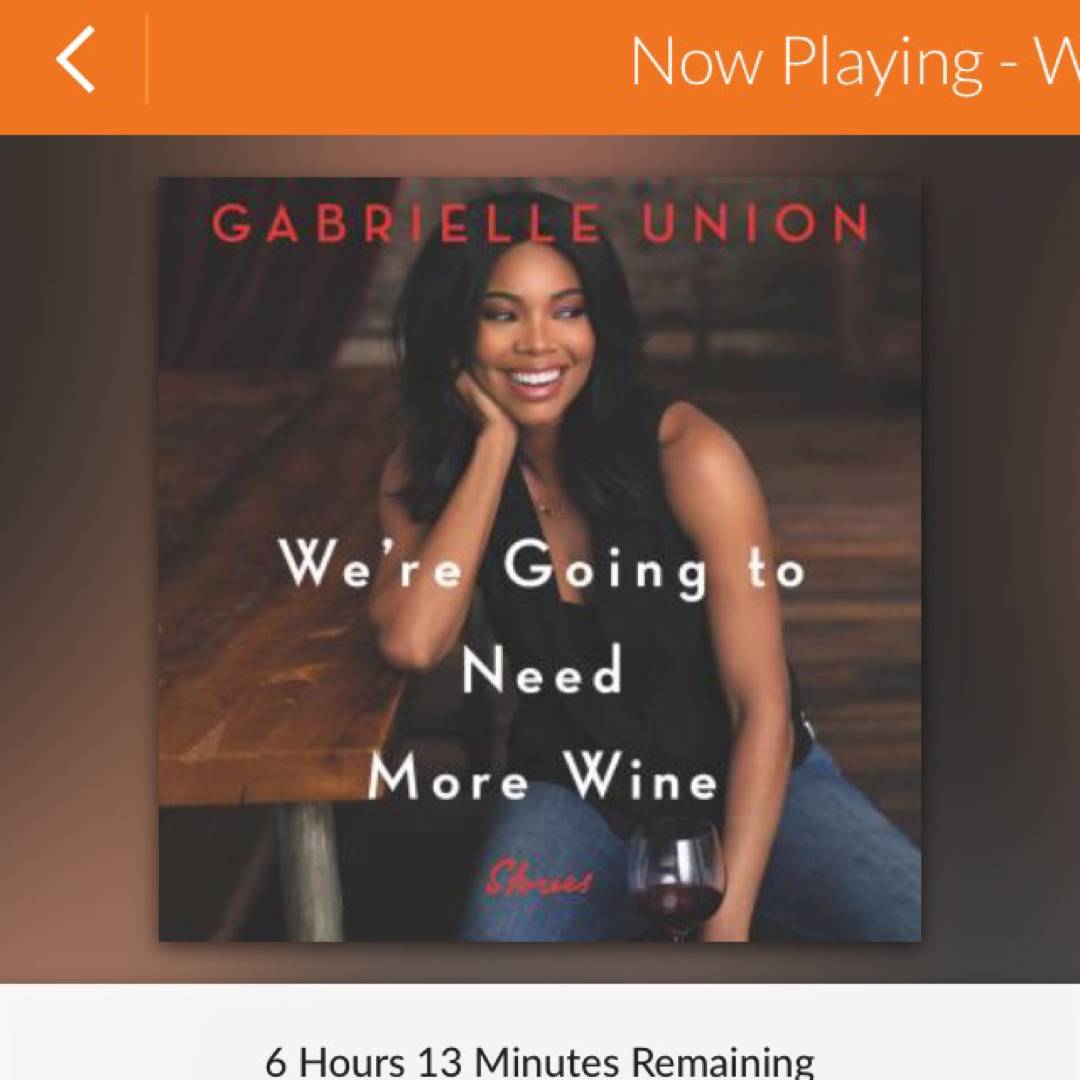This screenshot has width=1080, height=1080.
Task: Tap the 6 Hours 13 Minutes Remaining label
Action: click(x=540, y=1061)
